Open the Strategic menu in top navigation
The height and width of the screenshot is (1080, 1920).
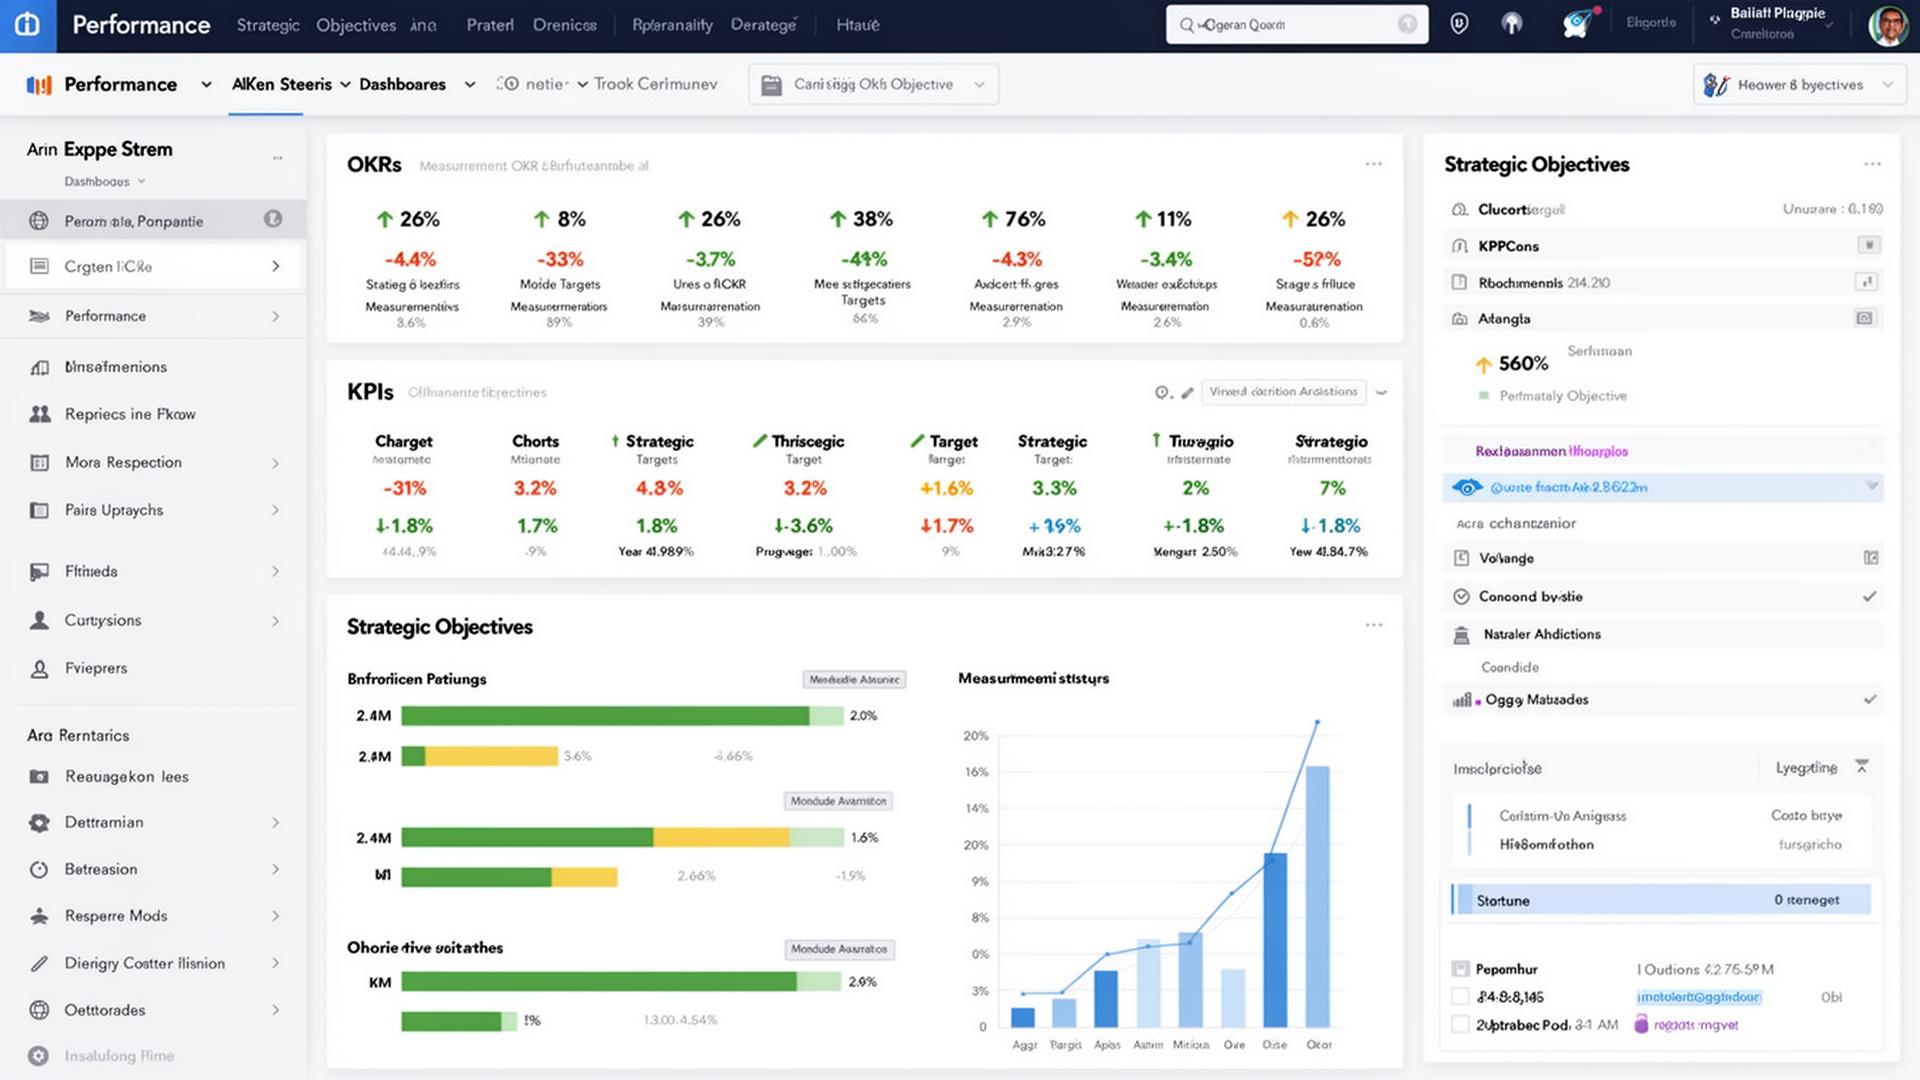point(268,25)
